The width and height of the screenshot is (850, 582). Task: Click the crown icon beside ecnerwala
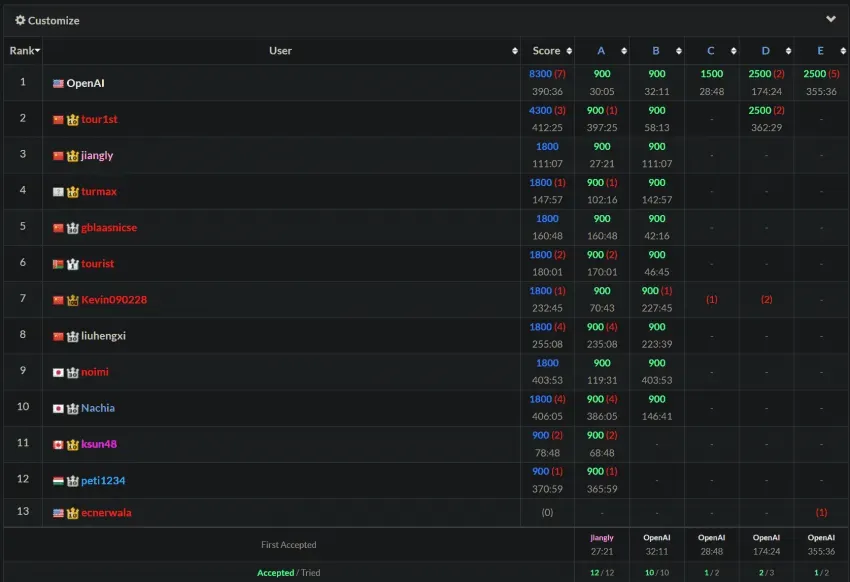[73, 513]
